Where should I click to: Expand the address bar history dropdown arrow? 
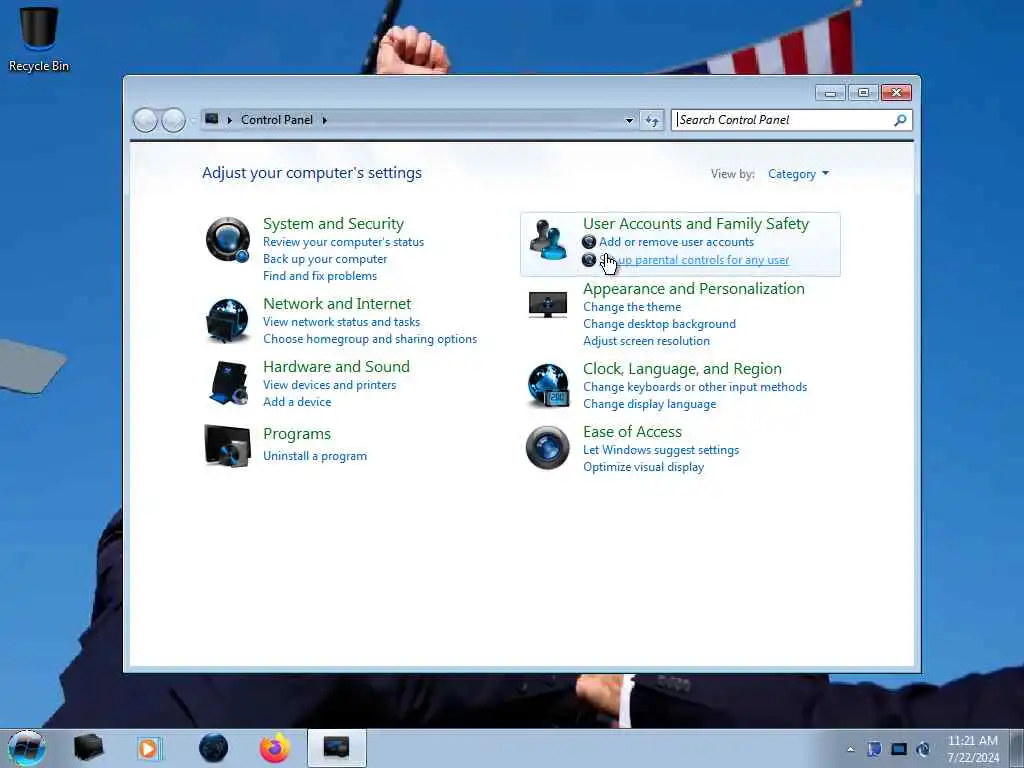pyautogui.click(x=629, y=120)
